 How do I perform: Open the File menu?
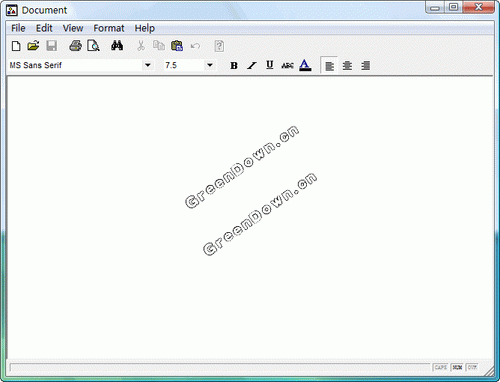[18, 28]
